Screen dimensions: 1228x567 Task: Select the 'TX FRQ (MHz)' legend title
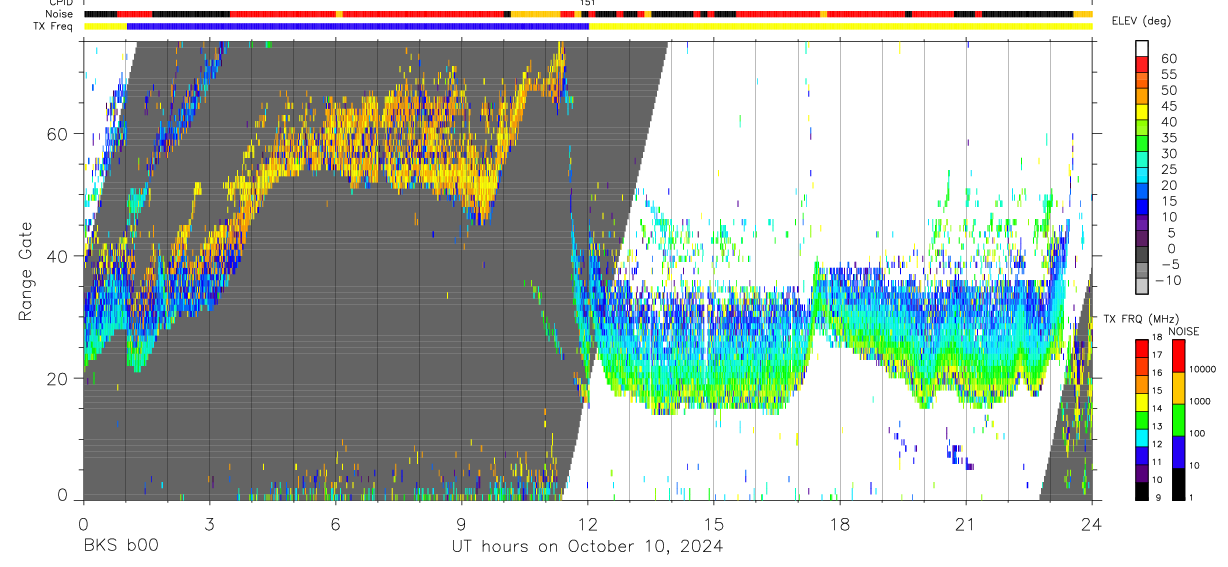[1143, 319]
